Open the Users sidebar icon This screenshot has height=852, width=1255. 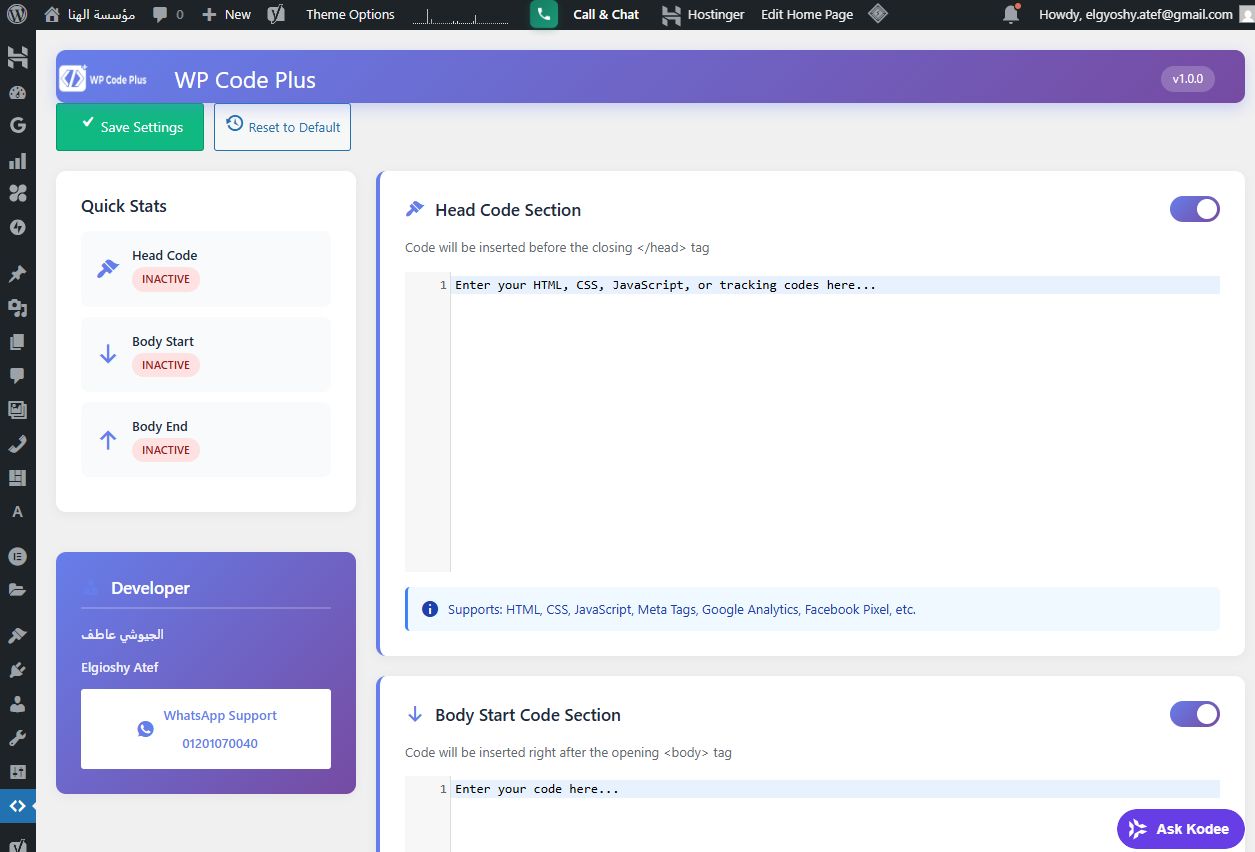click(x=17, y=703)
